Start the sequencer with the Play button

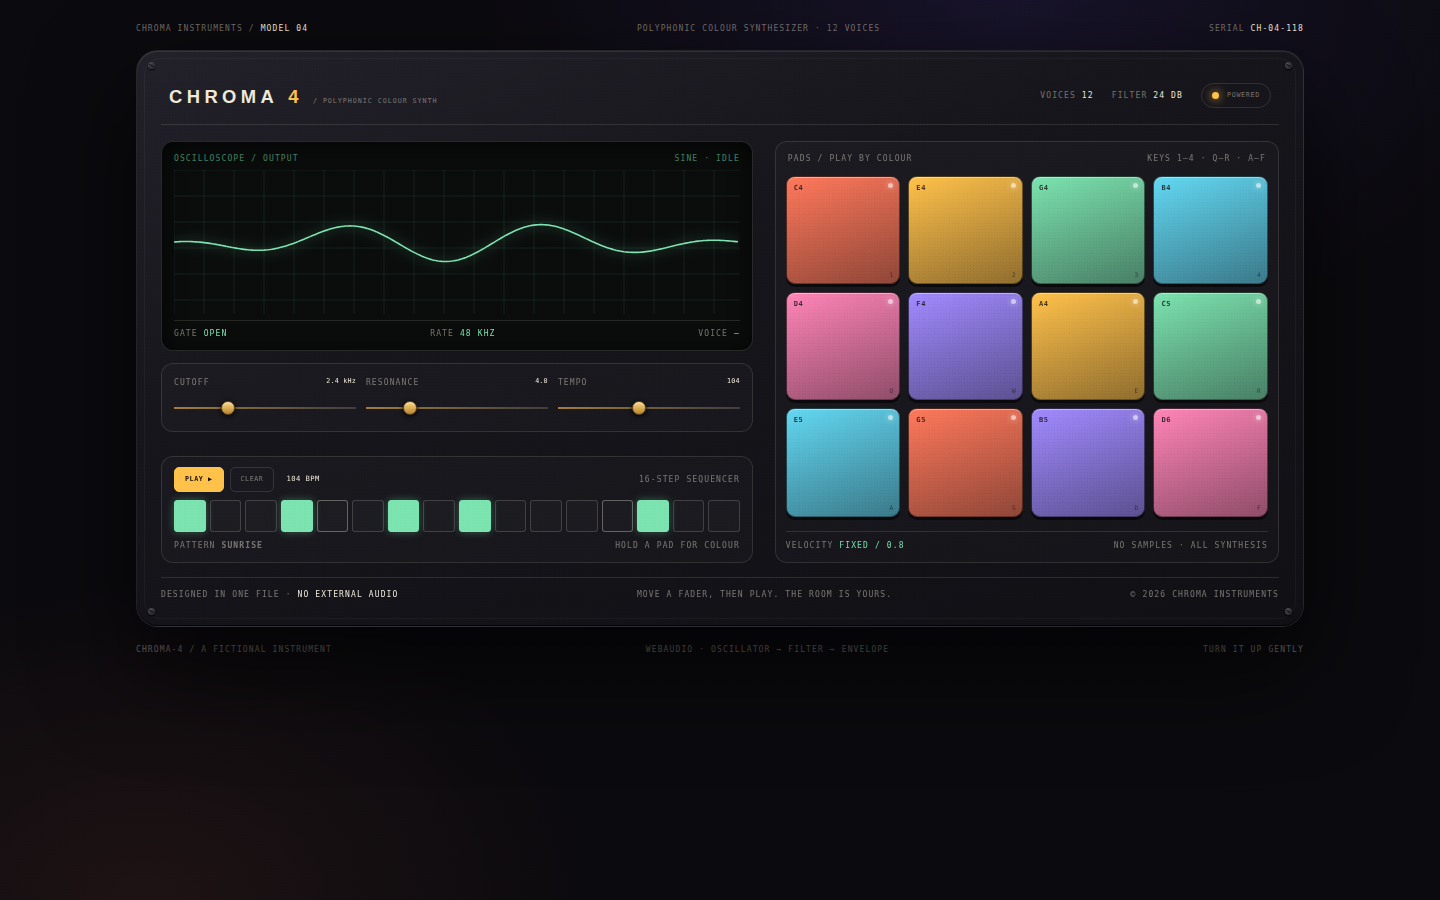pyautogui.click(x=199, y=479)
